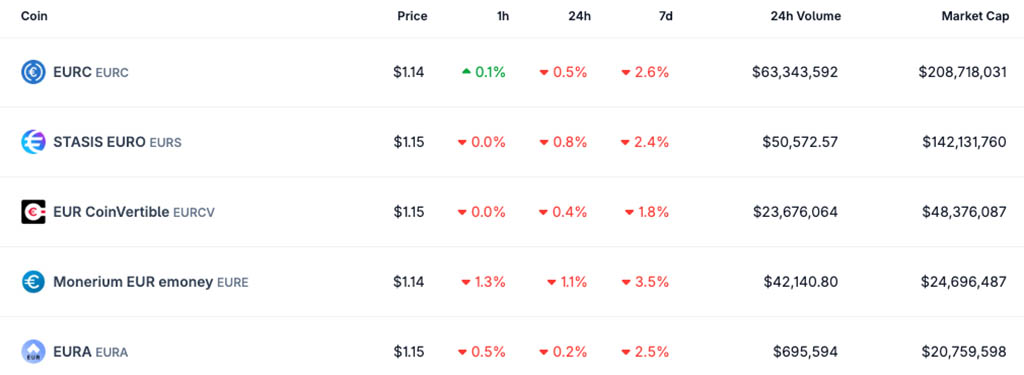Click the EUR CoinVertible logo icon
This screenshot has width=1024, height=375.
(x=33, y=212)
